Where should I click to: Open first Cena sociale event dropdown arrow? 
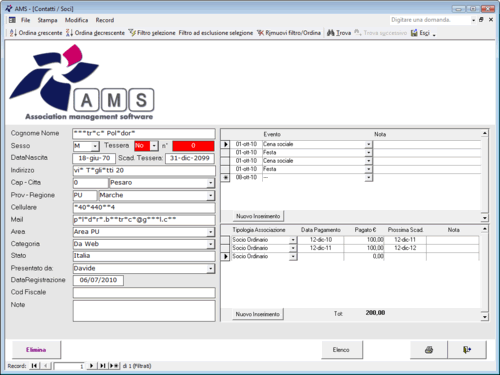[368, 144]
